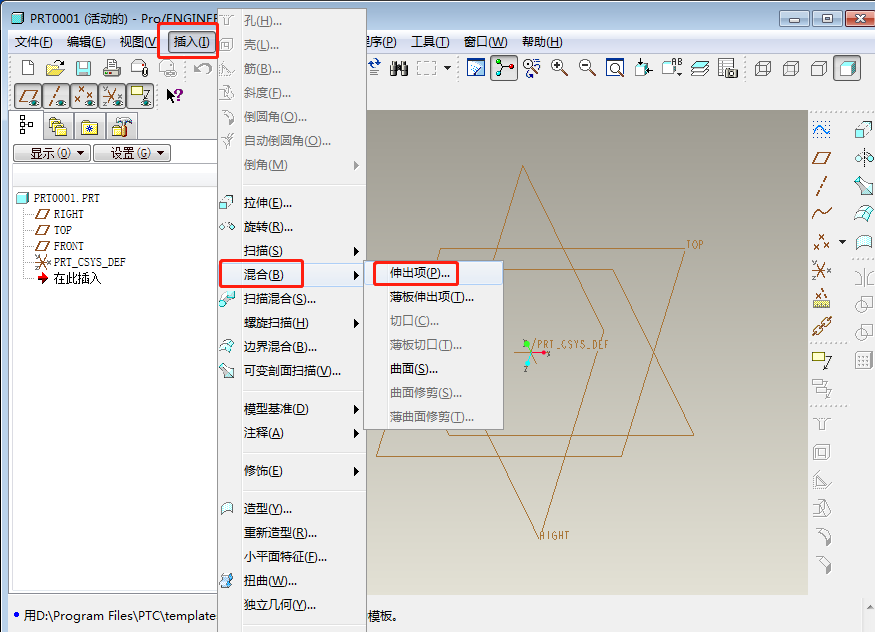The image size is (875, 632).
Task: Select the Datum Axis tool on right toolbar
Action: [822, 187]
